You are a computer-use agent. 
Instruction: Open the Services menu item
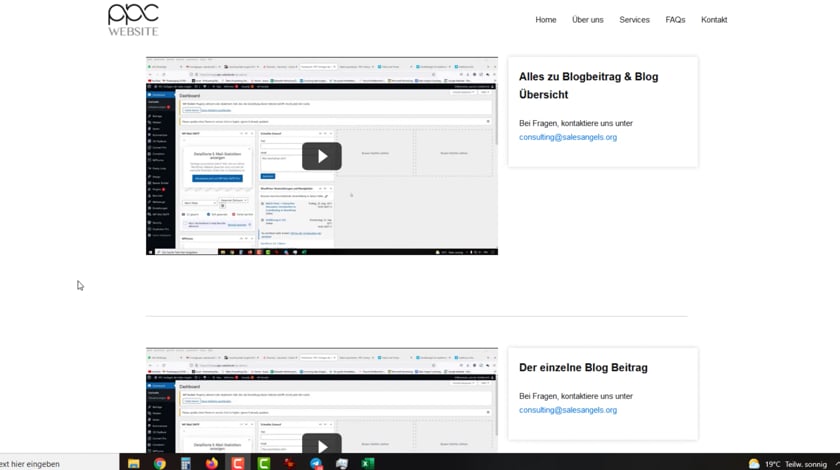click(x=634, y=20)
